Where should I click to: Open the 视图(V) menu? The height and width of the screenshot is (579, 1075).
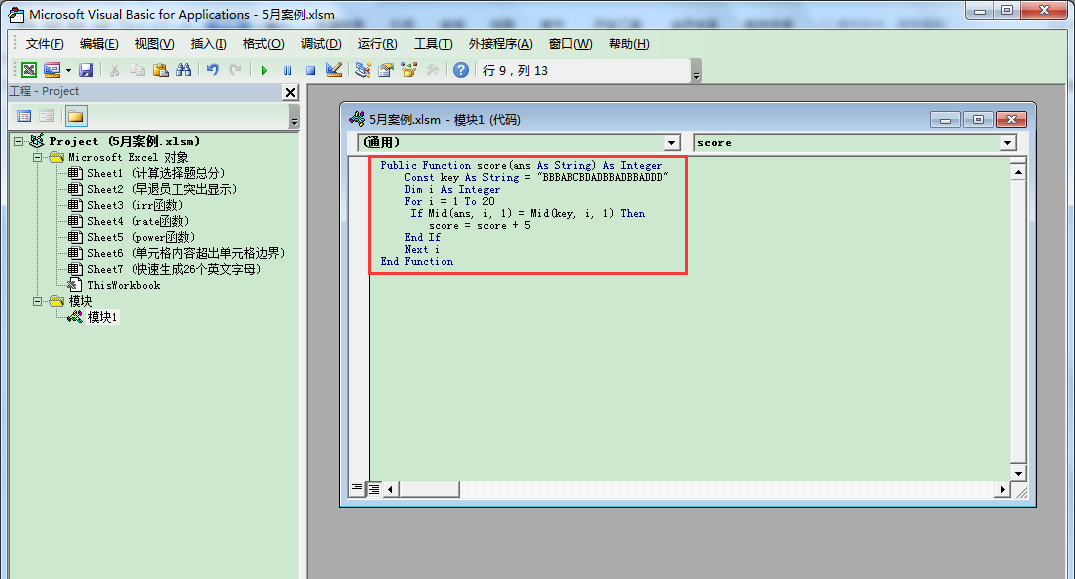click(x=154, y=44)
